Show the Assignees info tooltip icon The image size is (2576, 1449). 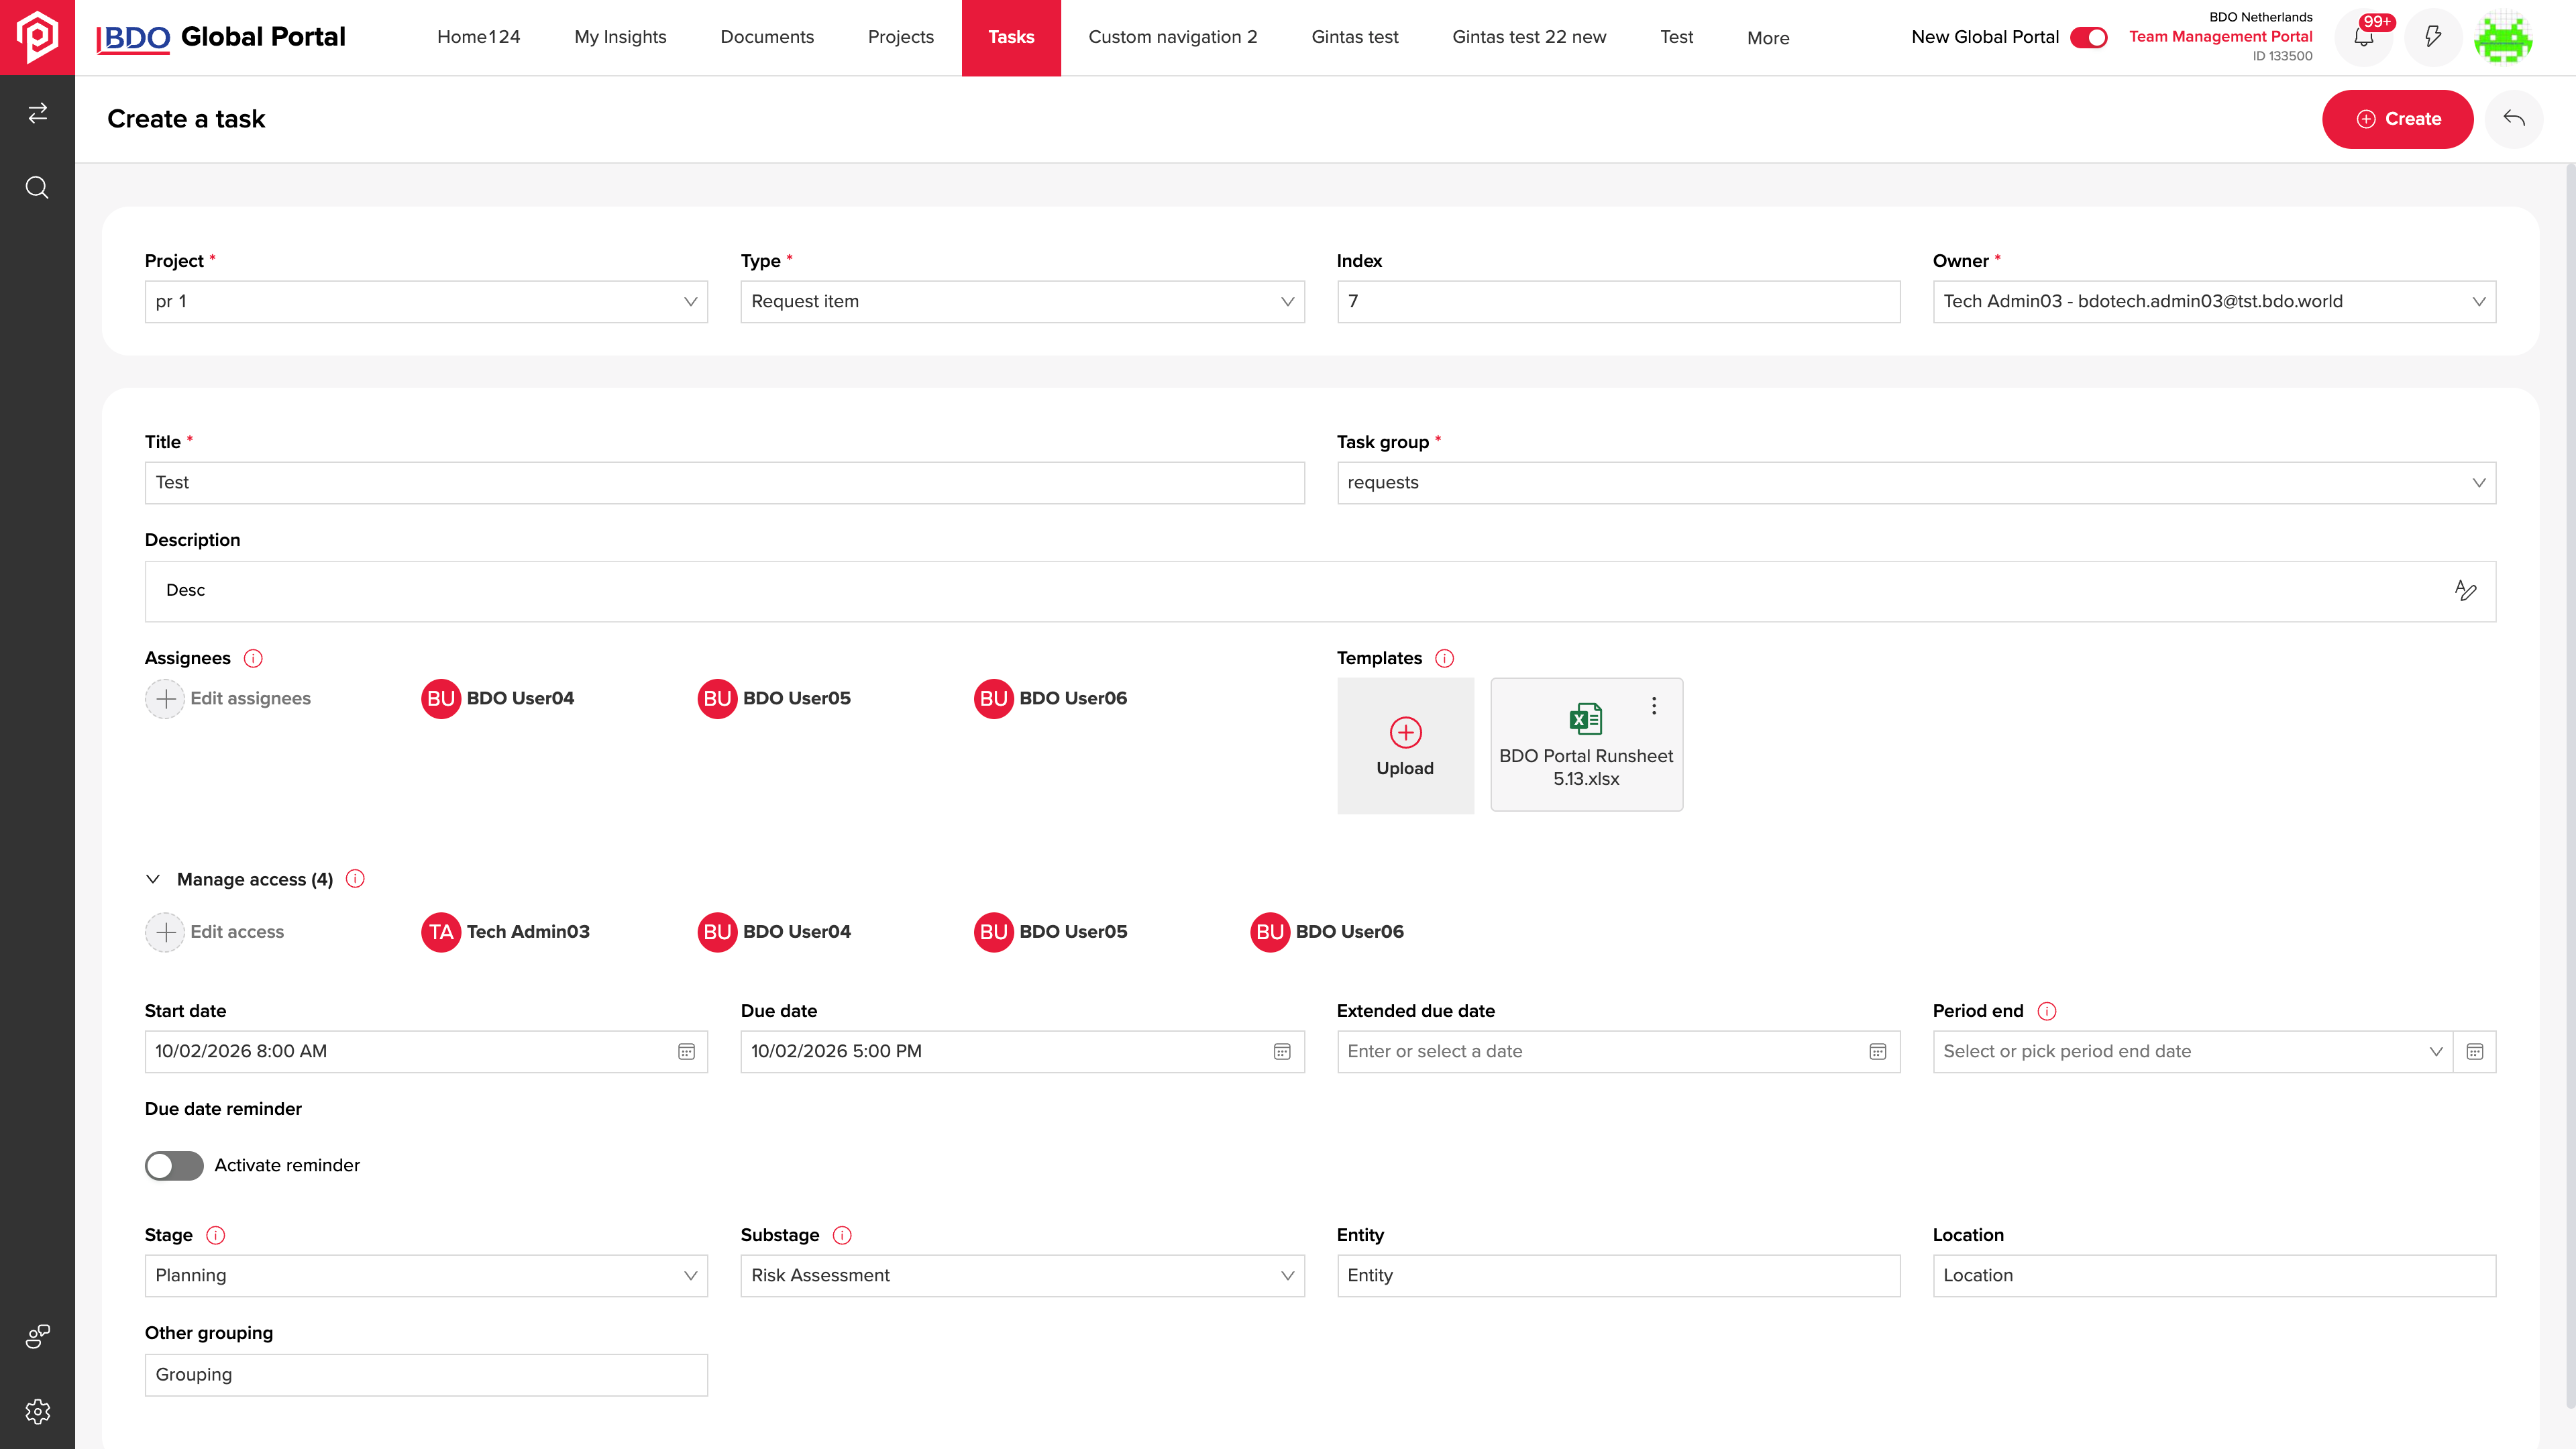253,658
